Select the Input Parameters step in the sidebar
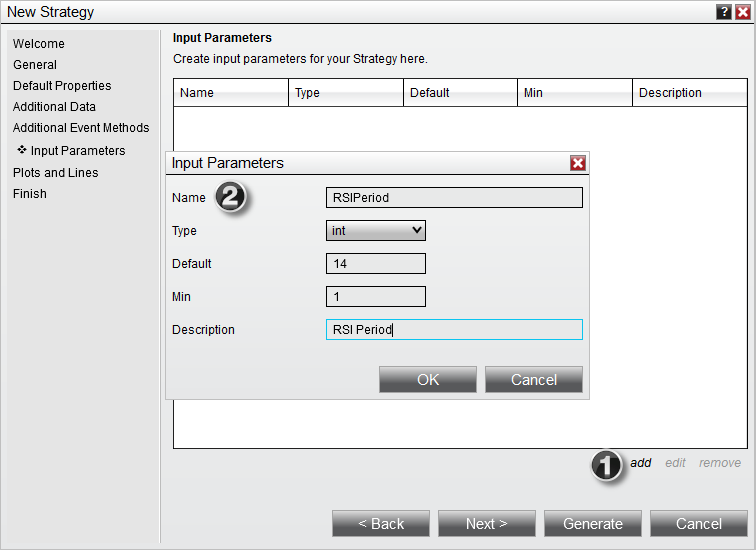Viewport: 756px width, 550px height. (78, 150)
